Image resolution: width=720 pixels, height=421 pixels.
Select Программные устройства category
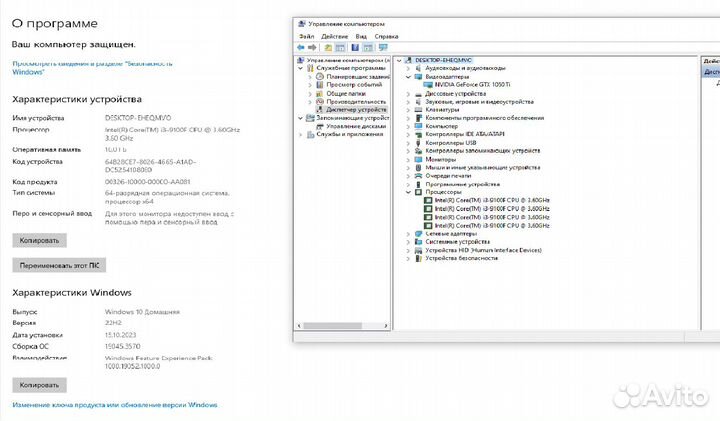click(462, 184)
